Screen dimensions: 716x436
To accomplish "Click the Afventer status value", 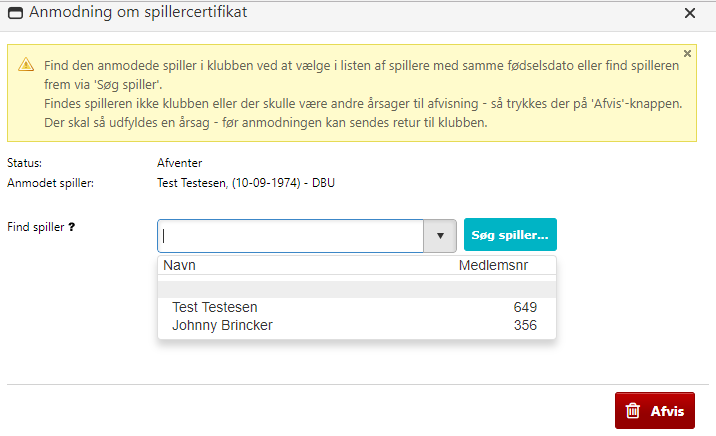I will click(x=180, y=163).
